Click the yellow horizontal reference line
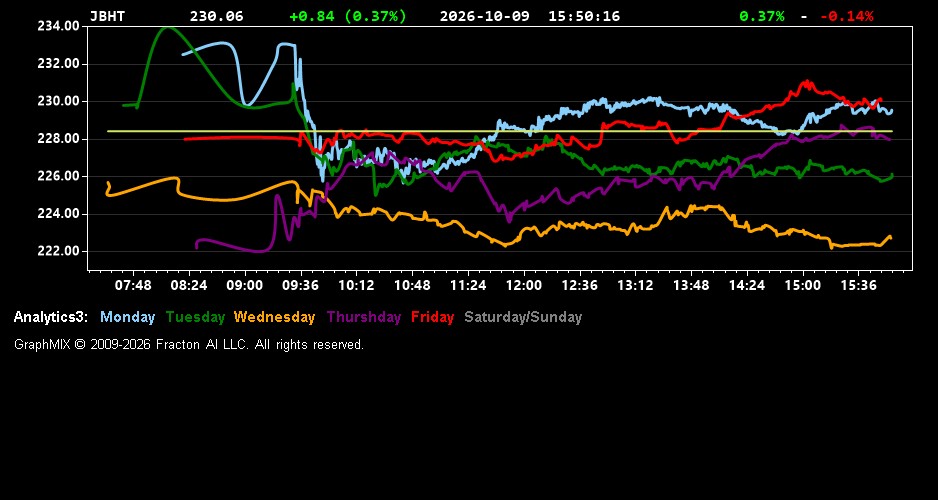The image size is (938, 500). point(500,131)
